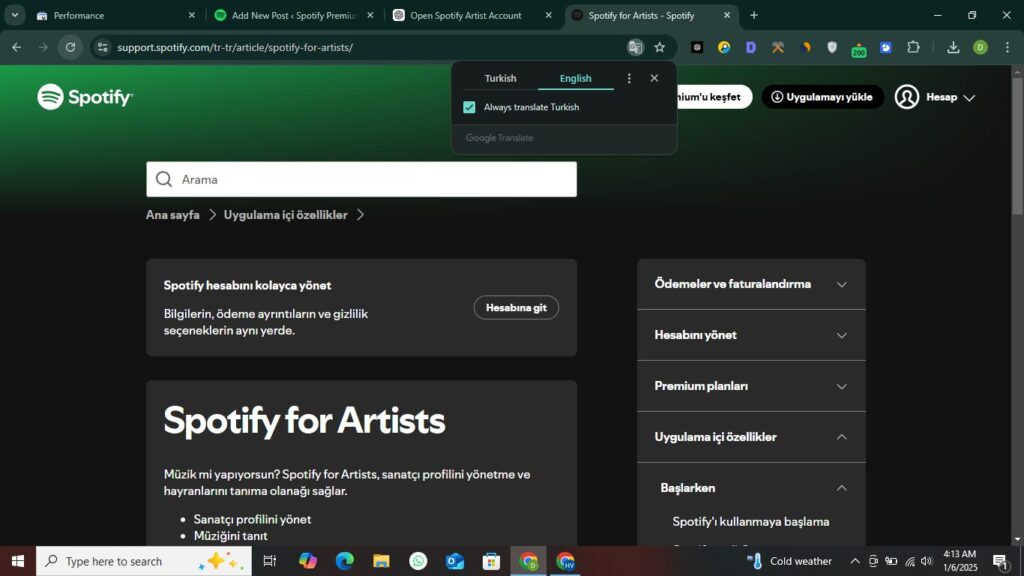1024x576 pixels.
Task: Select English in the translate popup
Action: point(575,78)
